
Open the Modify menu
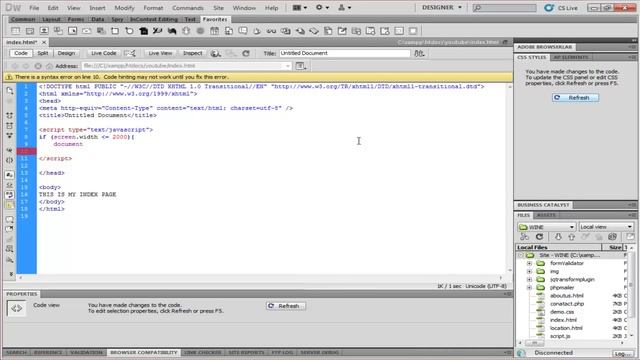(x=124, y=8)
